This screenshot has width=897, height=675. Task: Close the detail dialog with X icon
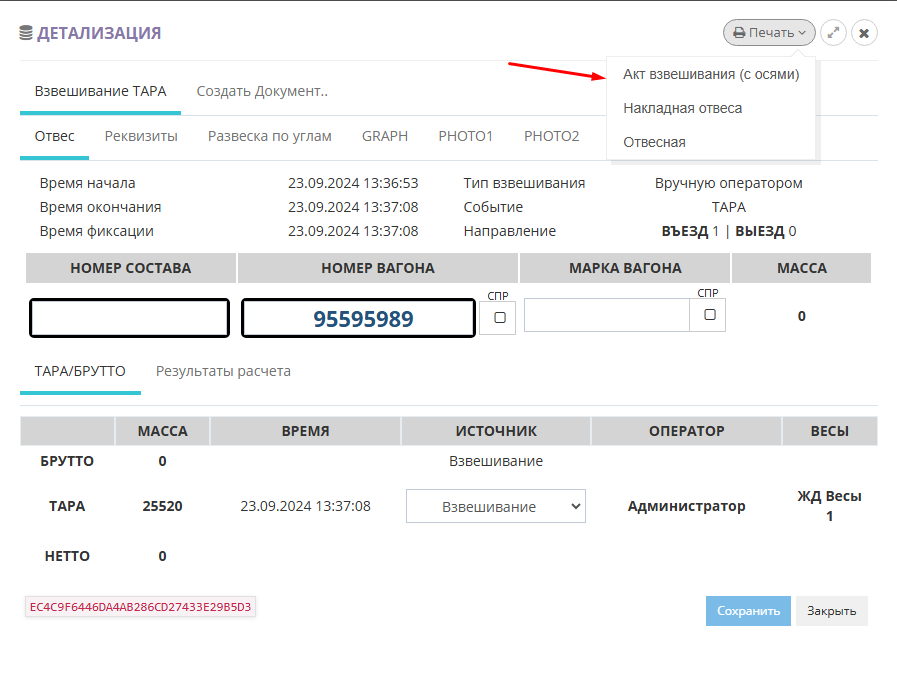(x=864, y=33)
